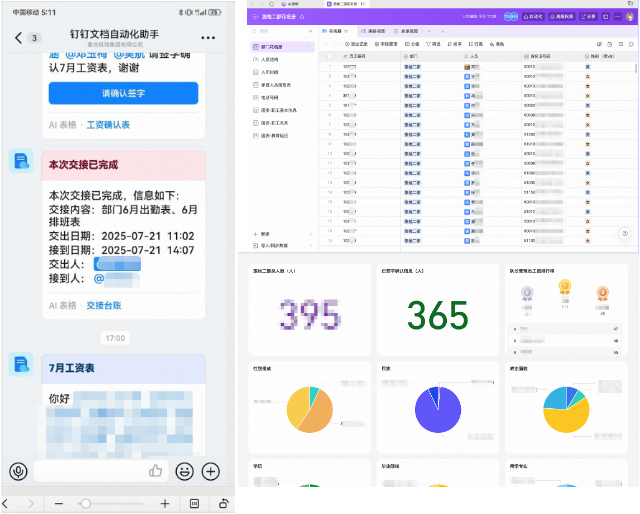Expand the 导入/同步数据 option

275,245
